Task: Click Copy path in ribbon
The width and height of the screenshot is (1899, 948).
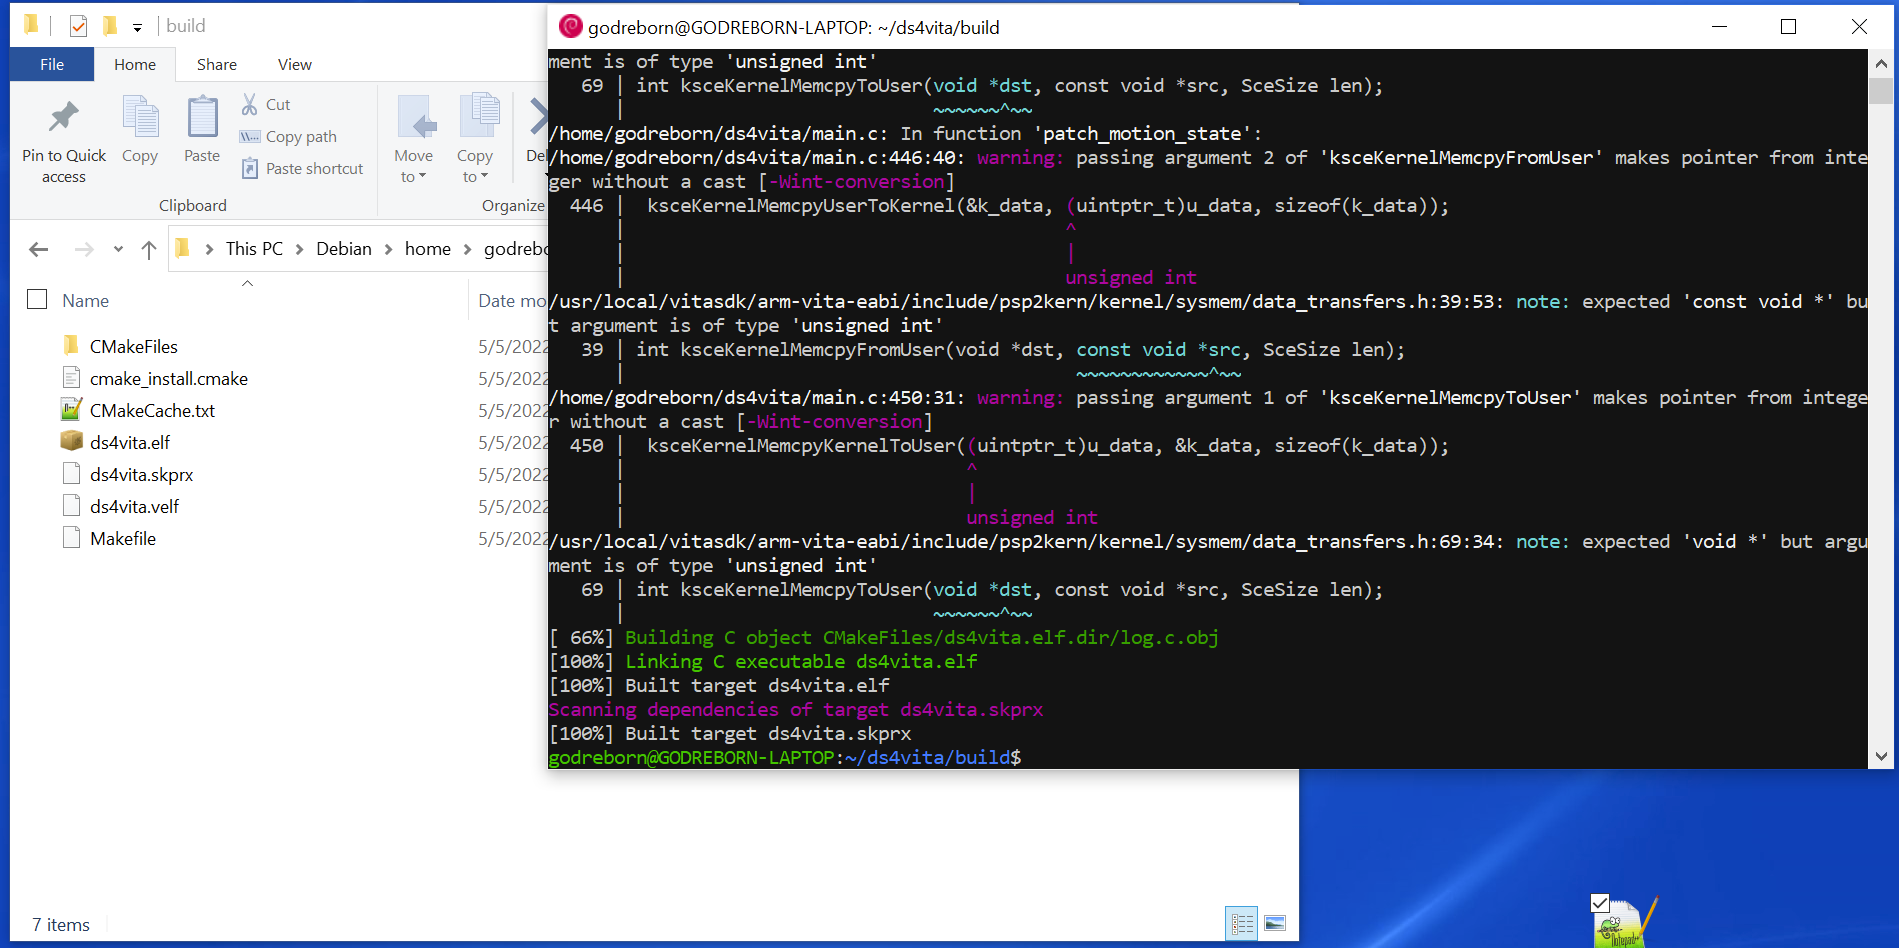Action: [288, 136]
